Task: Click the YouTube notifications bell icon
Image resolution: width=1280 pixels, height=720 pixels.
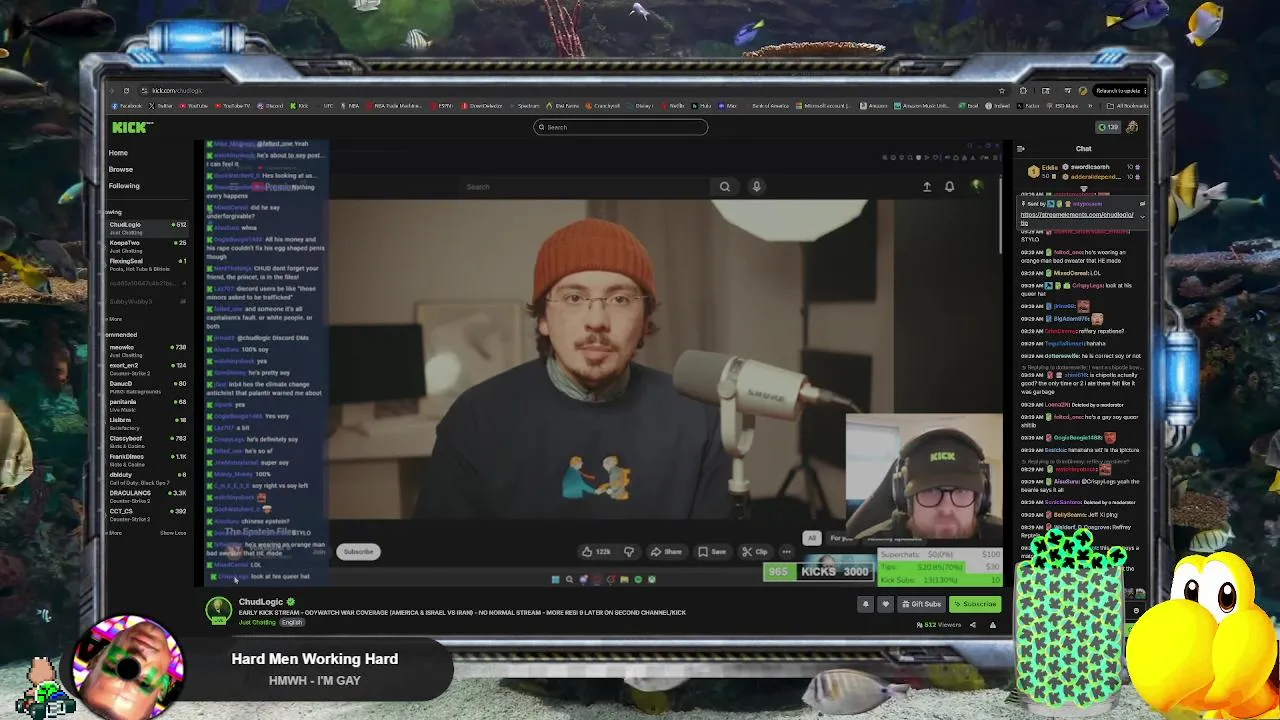Action: [949, 186]
